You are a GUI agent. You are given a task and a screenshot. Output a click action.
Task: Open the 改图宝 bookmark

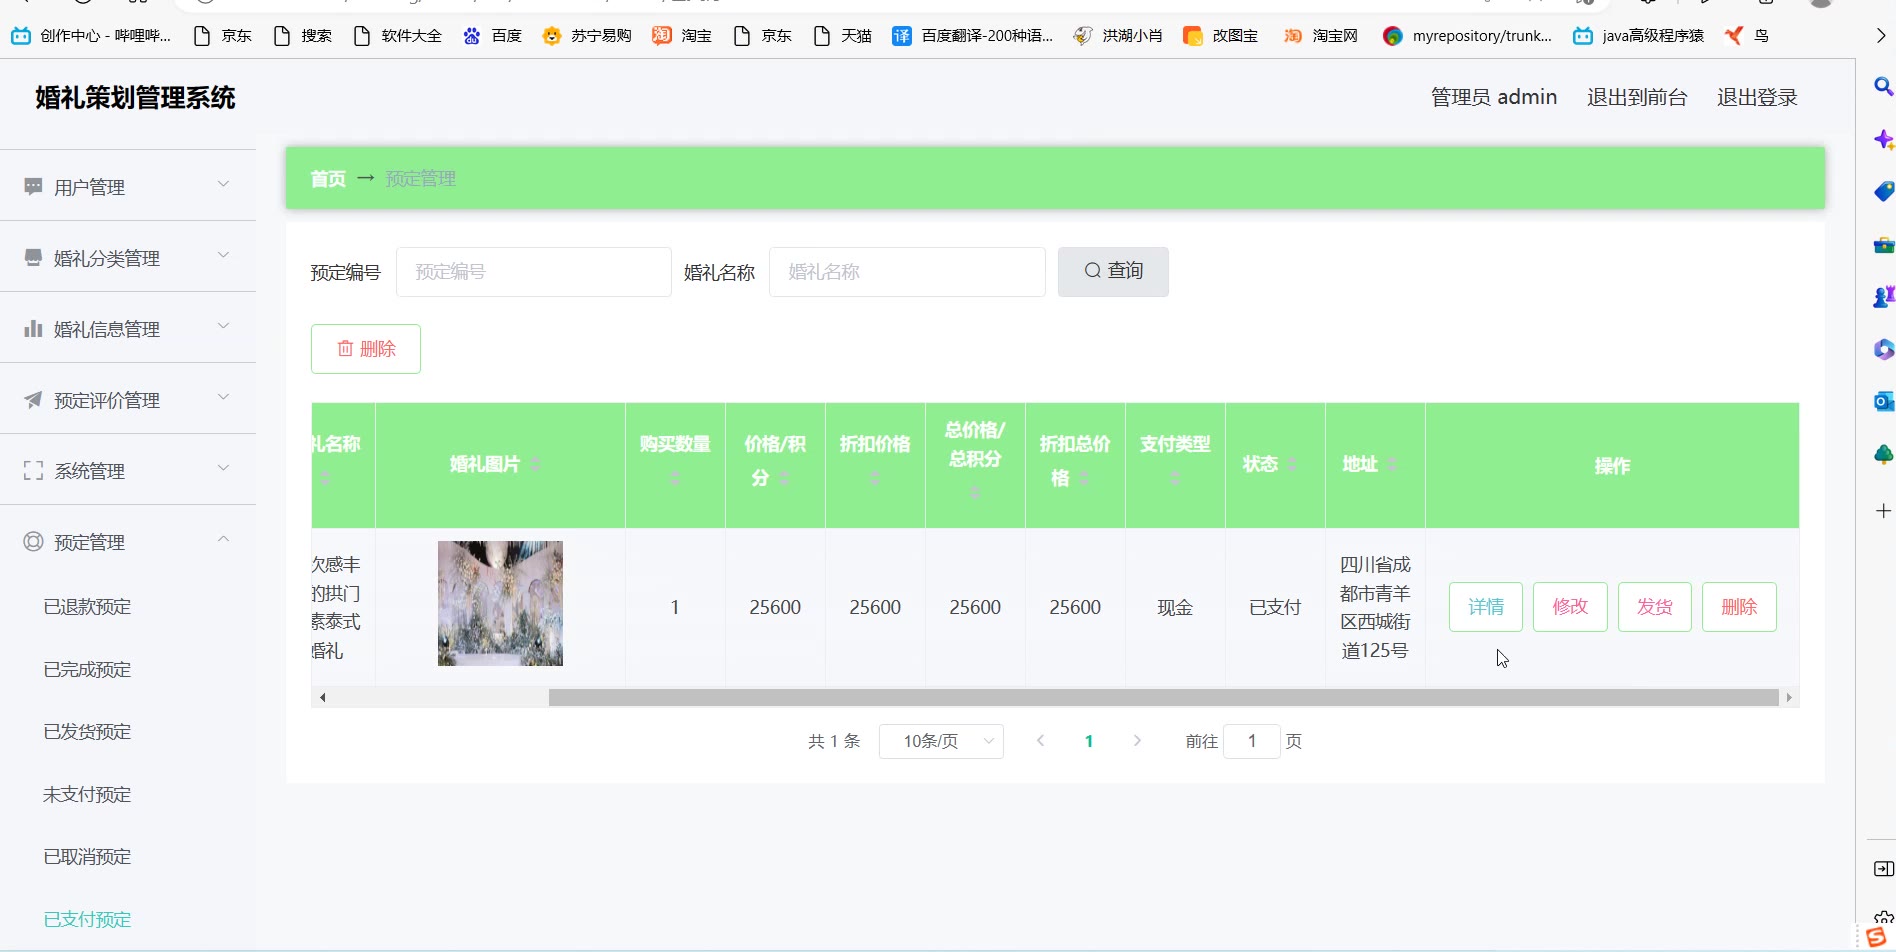click(1220, 36)
